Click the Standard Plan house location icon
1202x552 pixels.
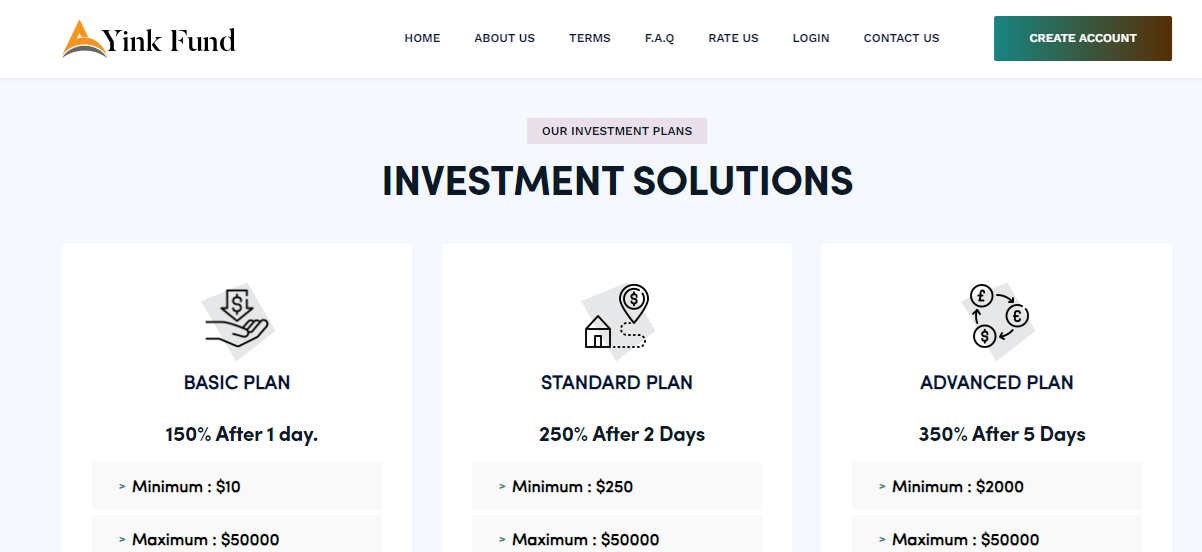(x=617, y=316)
